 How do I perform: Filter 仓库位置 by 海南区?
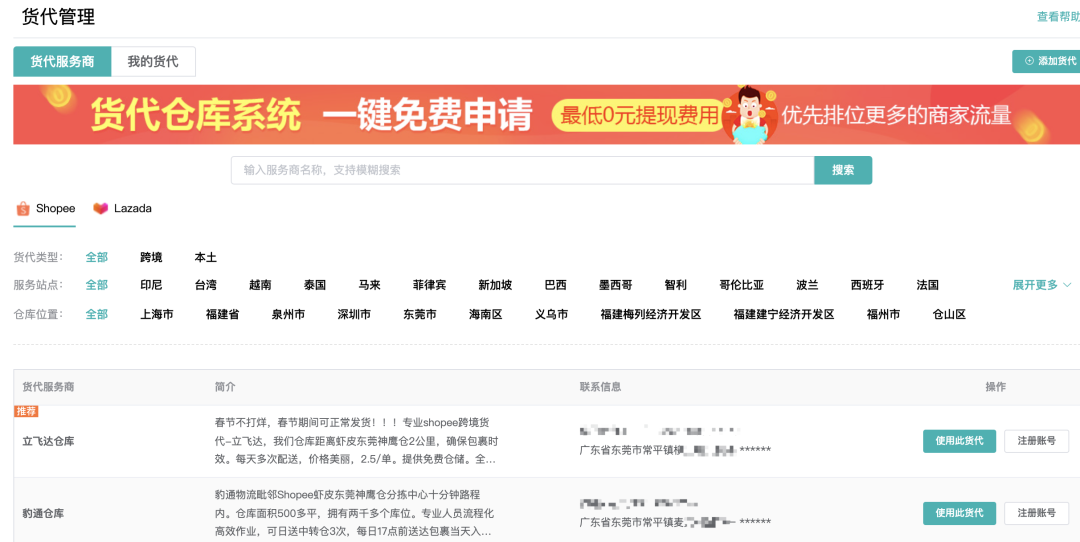point(486,315)
